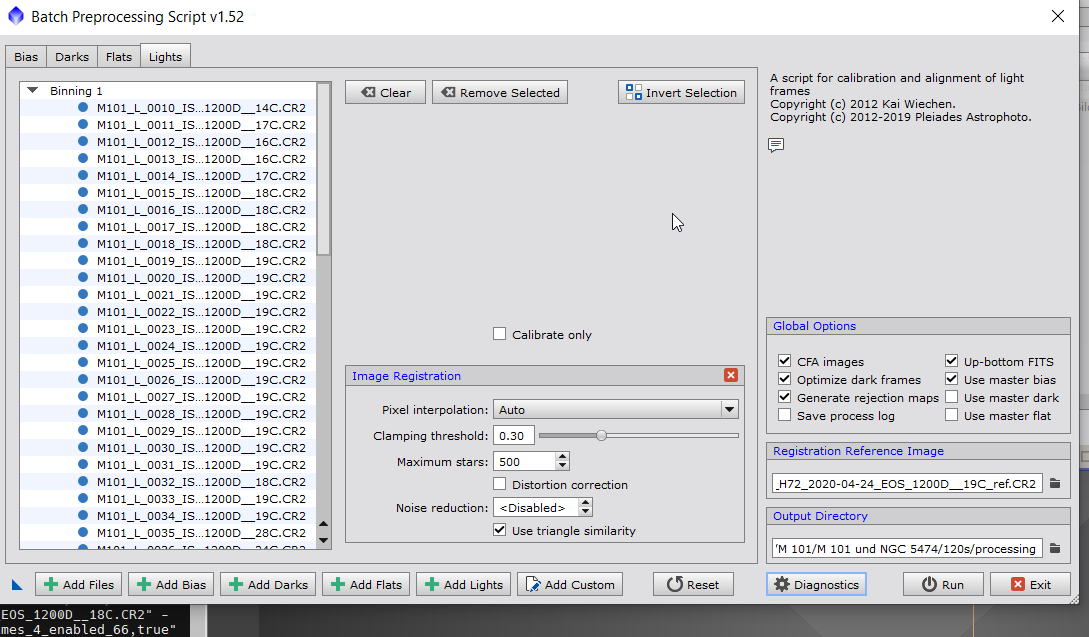The width and height of the screenshot is (1089, 637).
Task: Click the blue triangle new instance icon
Action: pos(17,585)
